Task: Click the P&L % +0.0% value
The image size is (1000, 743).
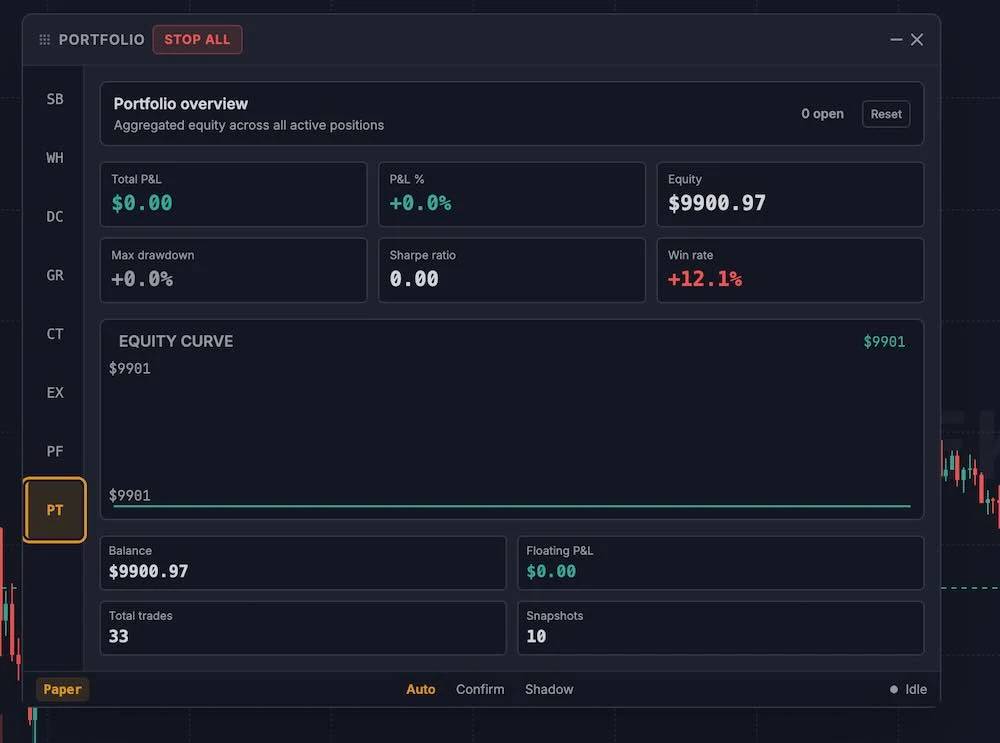Action: point(420,203)
